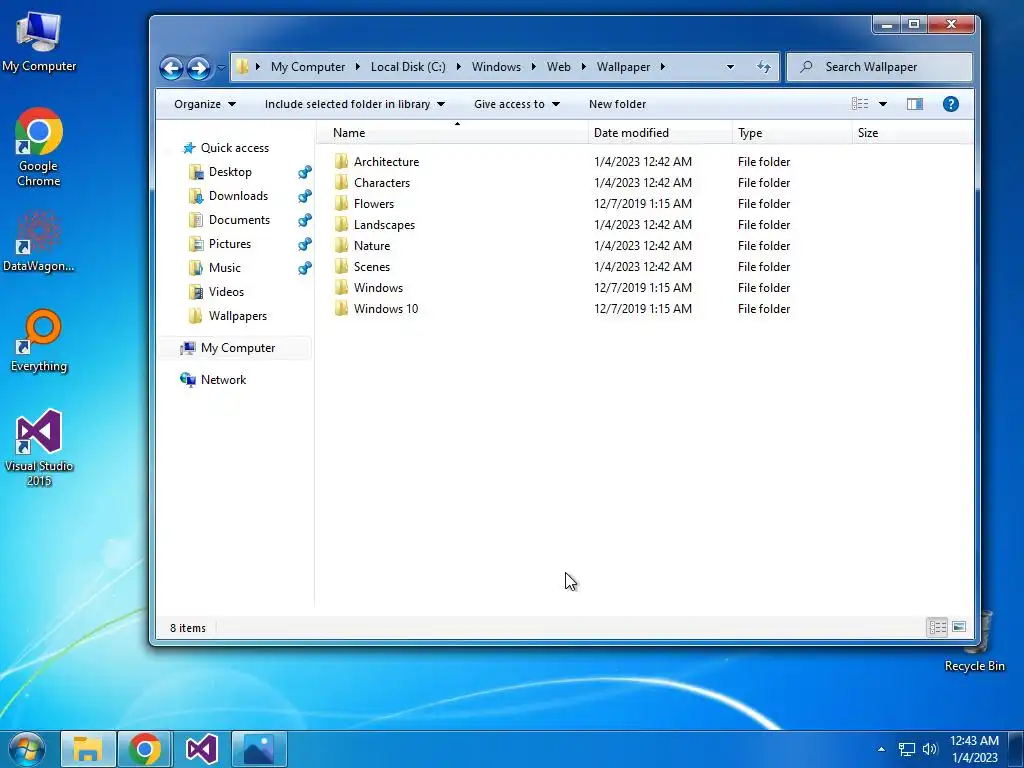Open the DataWagon desktop shortcut
The height and width of the screenshot is (768, 1024).
coord(39,240)
